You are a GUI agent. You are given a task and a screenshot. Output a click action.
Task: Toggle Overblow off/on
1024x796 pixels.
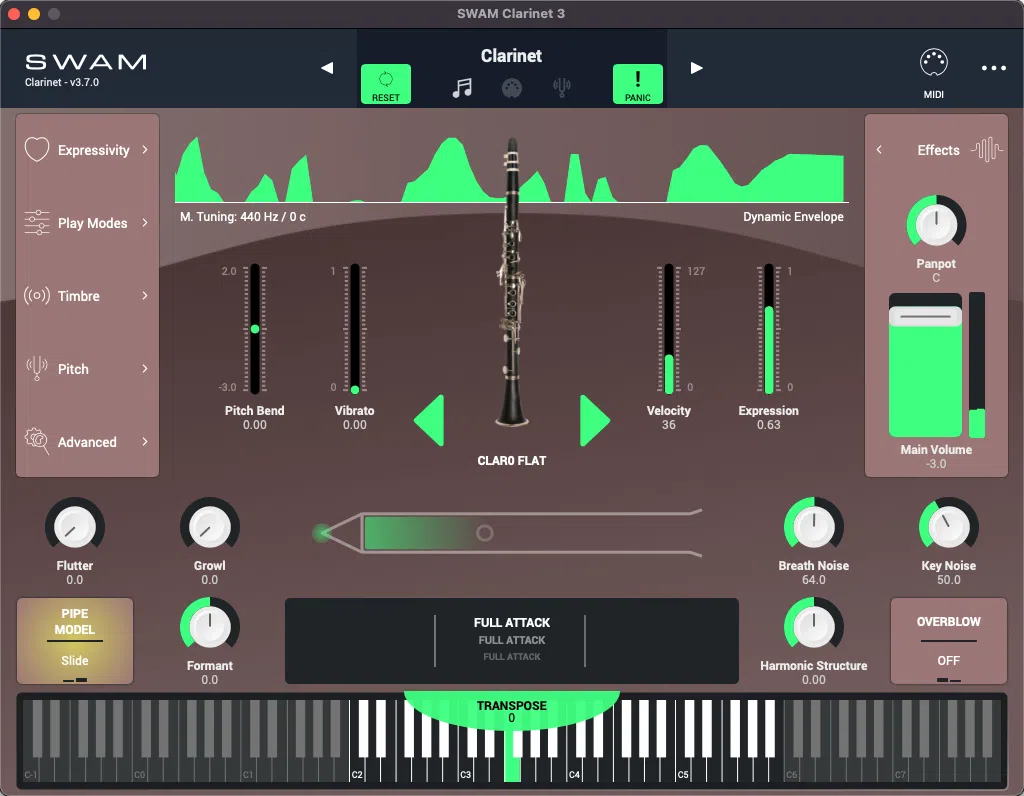(x=948, y=641)
